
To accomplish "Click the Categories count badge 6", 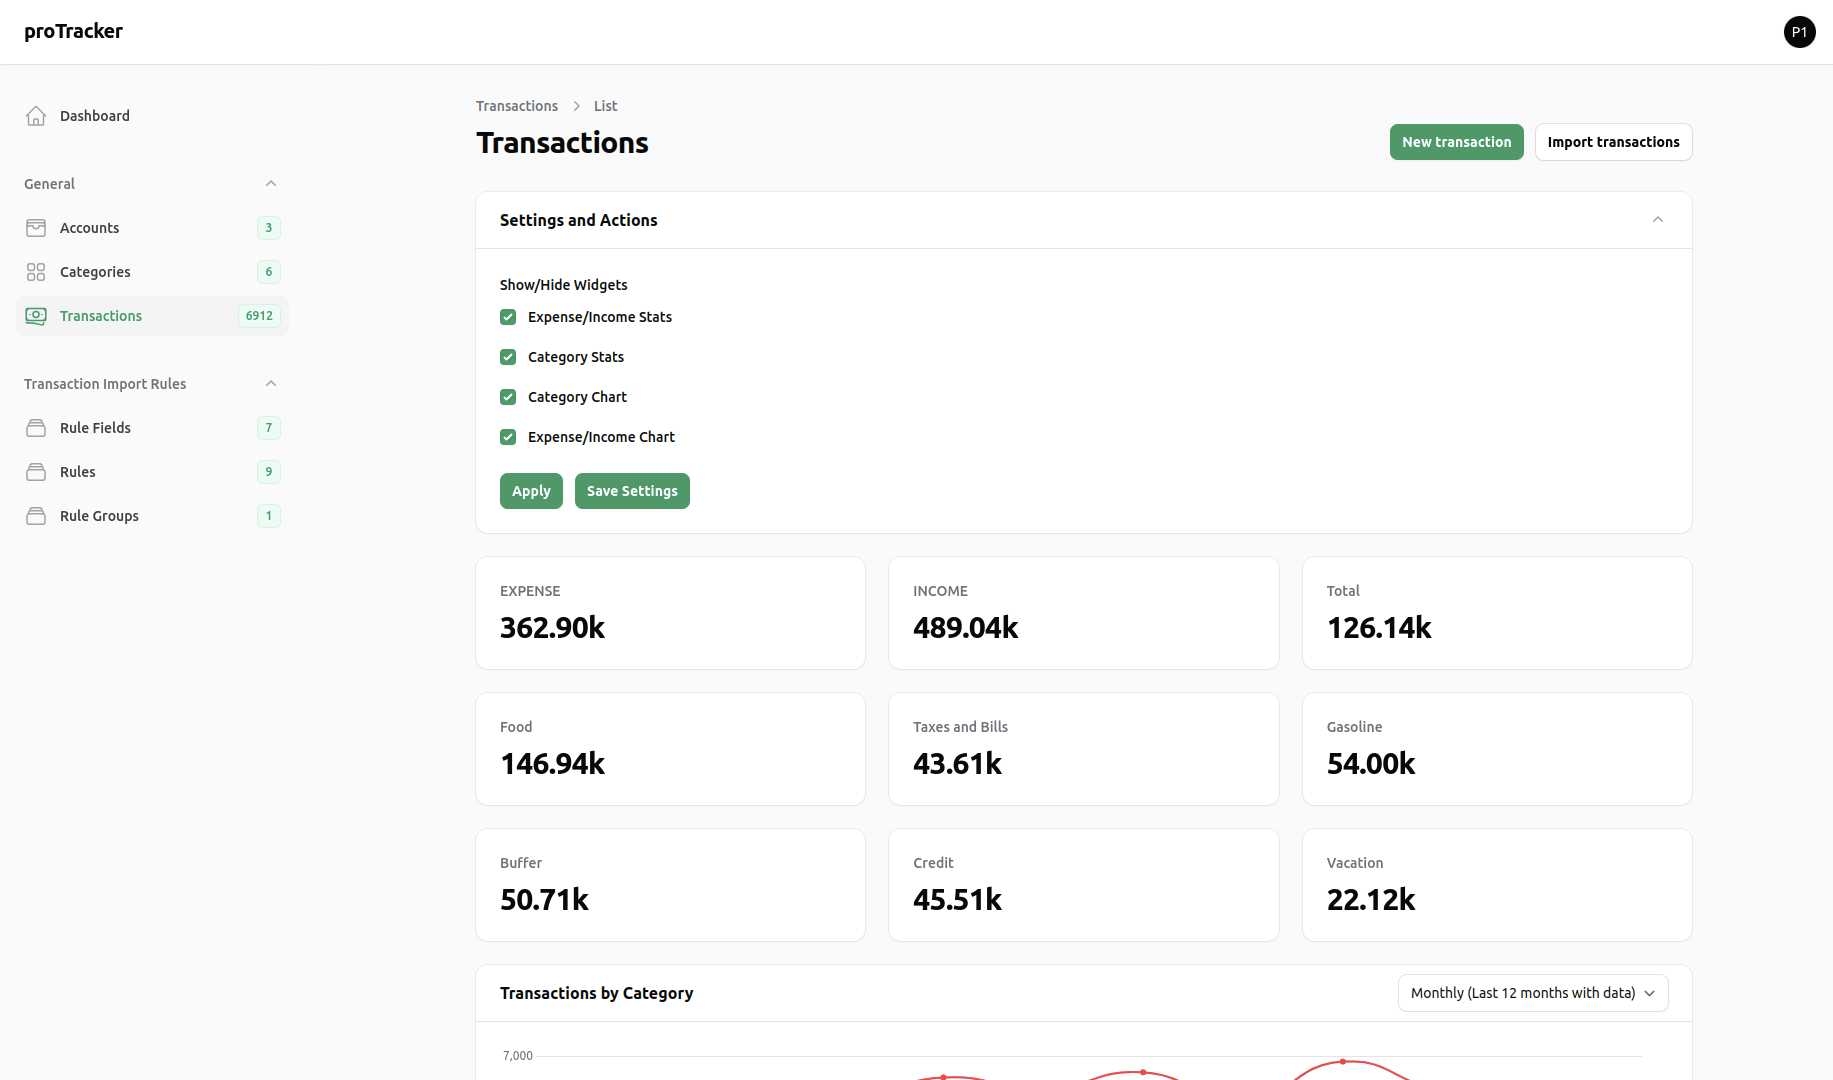I will (268, 272).
